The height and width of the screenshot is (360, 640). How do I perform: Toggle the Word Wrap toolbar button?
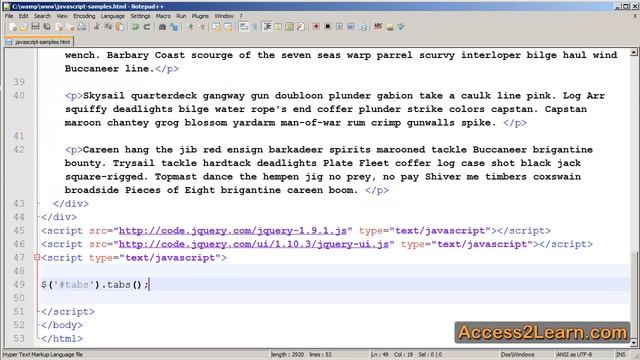244,27
